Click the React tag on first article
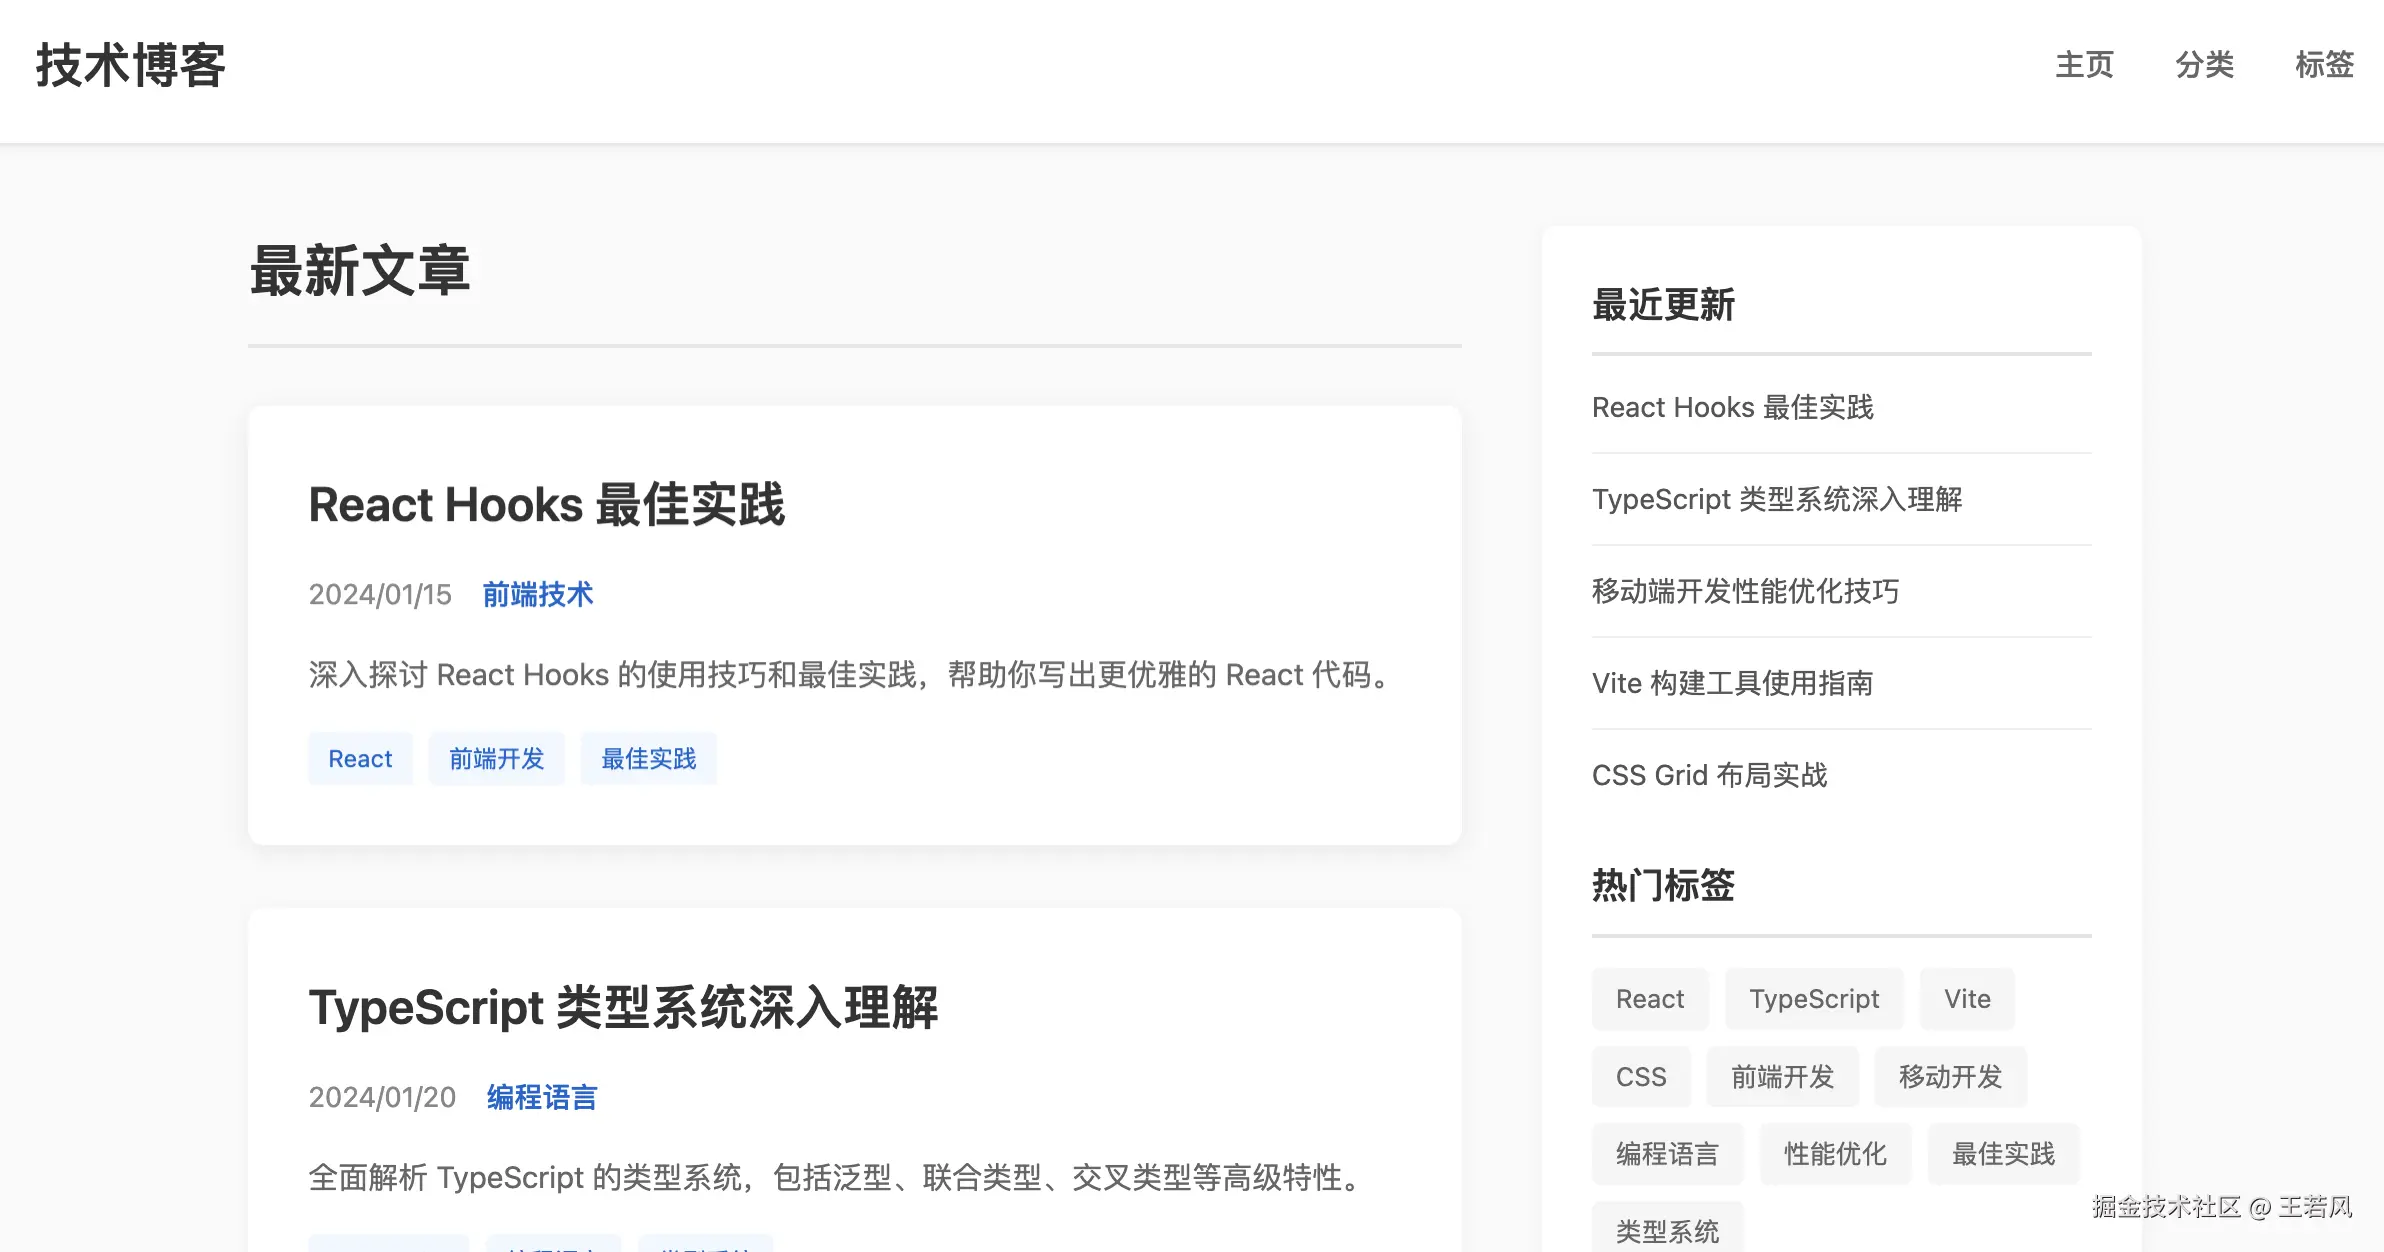Viewport: 2384px width, 1252px height. 360,759
